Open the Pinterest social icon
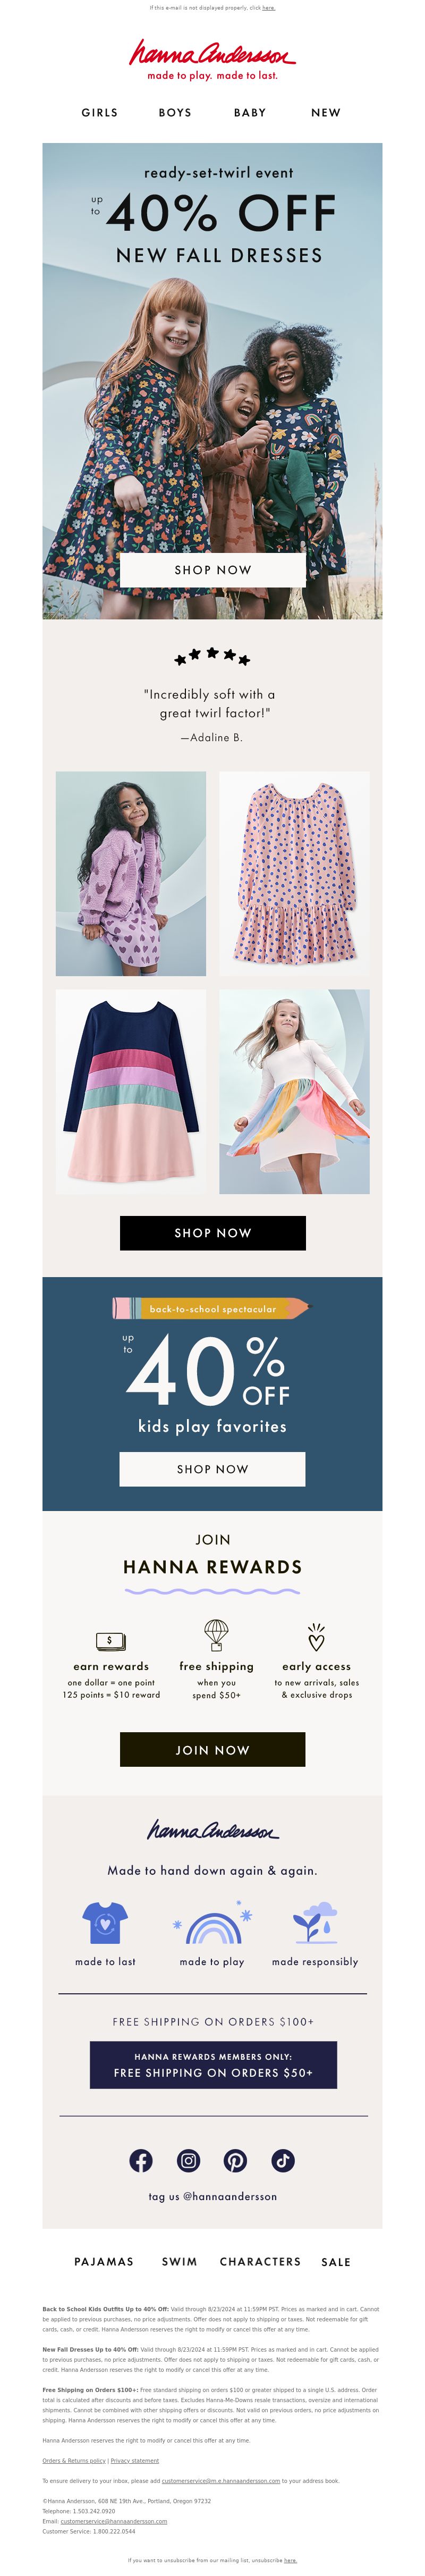This screenshot has width=425, height=2576. (235, 2160)
